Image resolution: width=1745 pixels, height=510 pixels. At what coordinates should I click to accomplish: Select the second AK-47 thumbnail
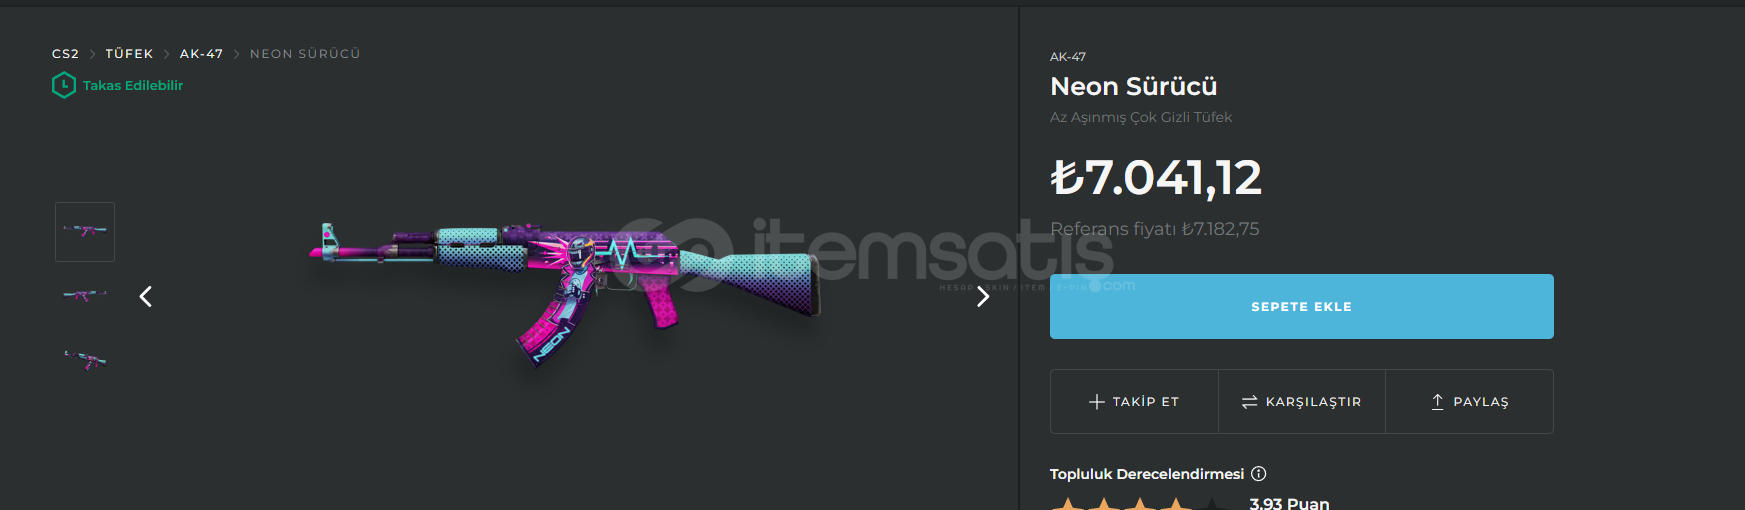coord(85,295)
